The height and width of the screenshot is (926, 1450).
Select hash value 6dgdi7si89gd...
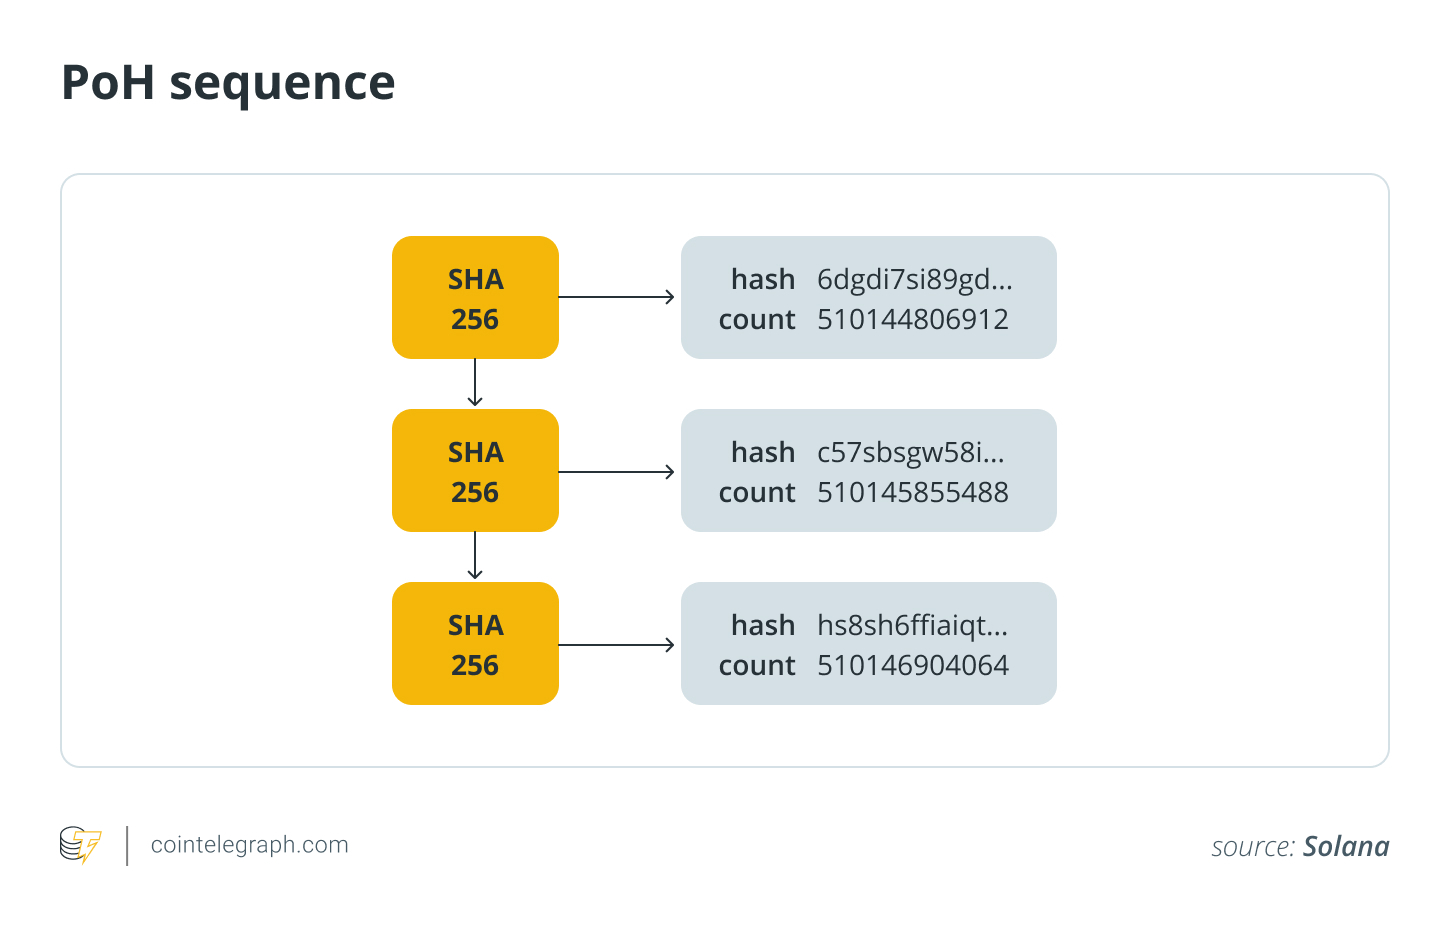click(x=914, y=280)
